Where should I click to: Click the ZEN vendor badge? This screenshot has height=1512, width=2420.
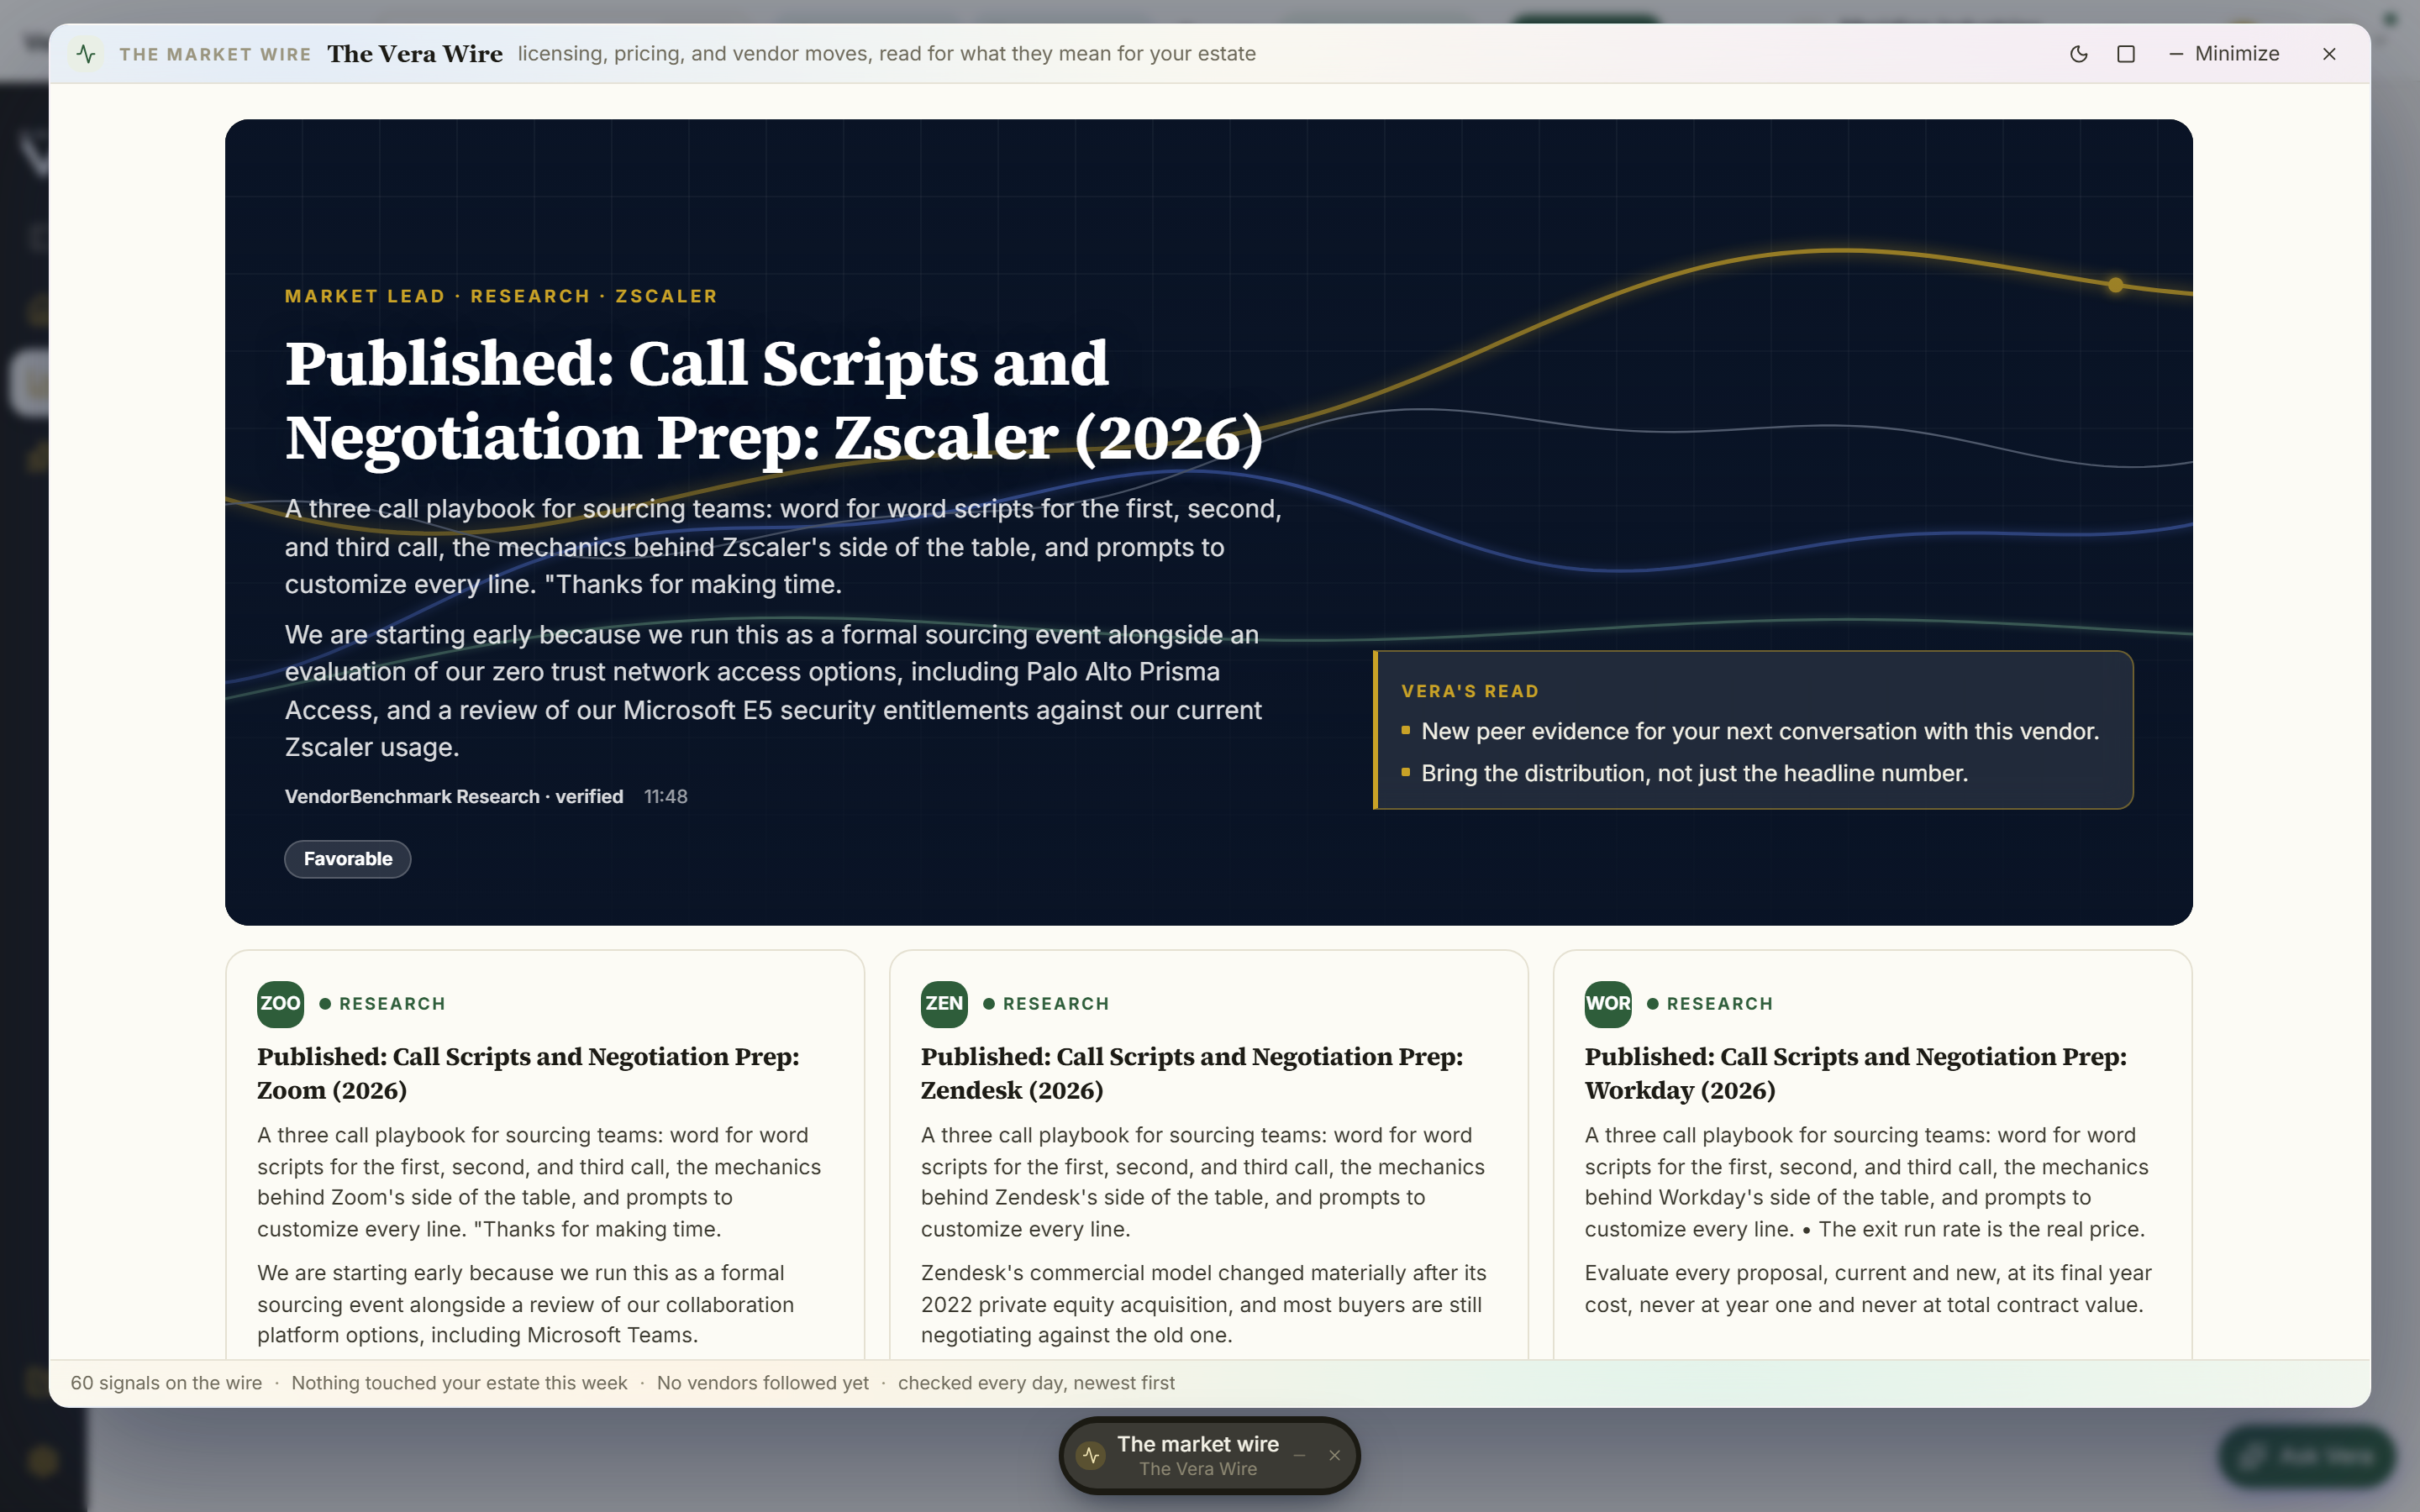click(x=944, y=1004)
